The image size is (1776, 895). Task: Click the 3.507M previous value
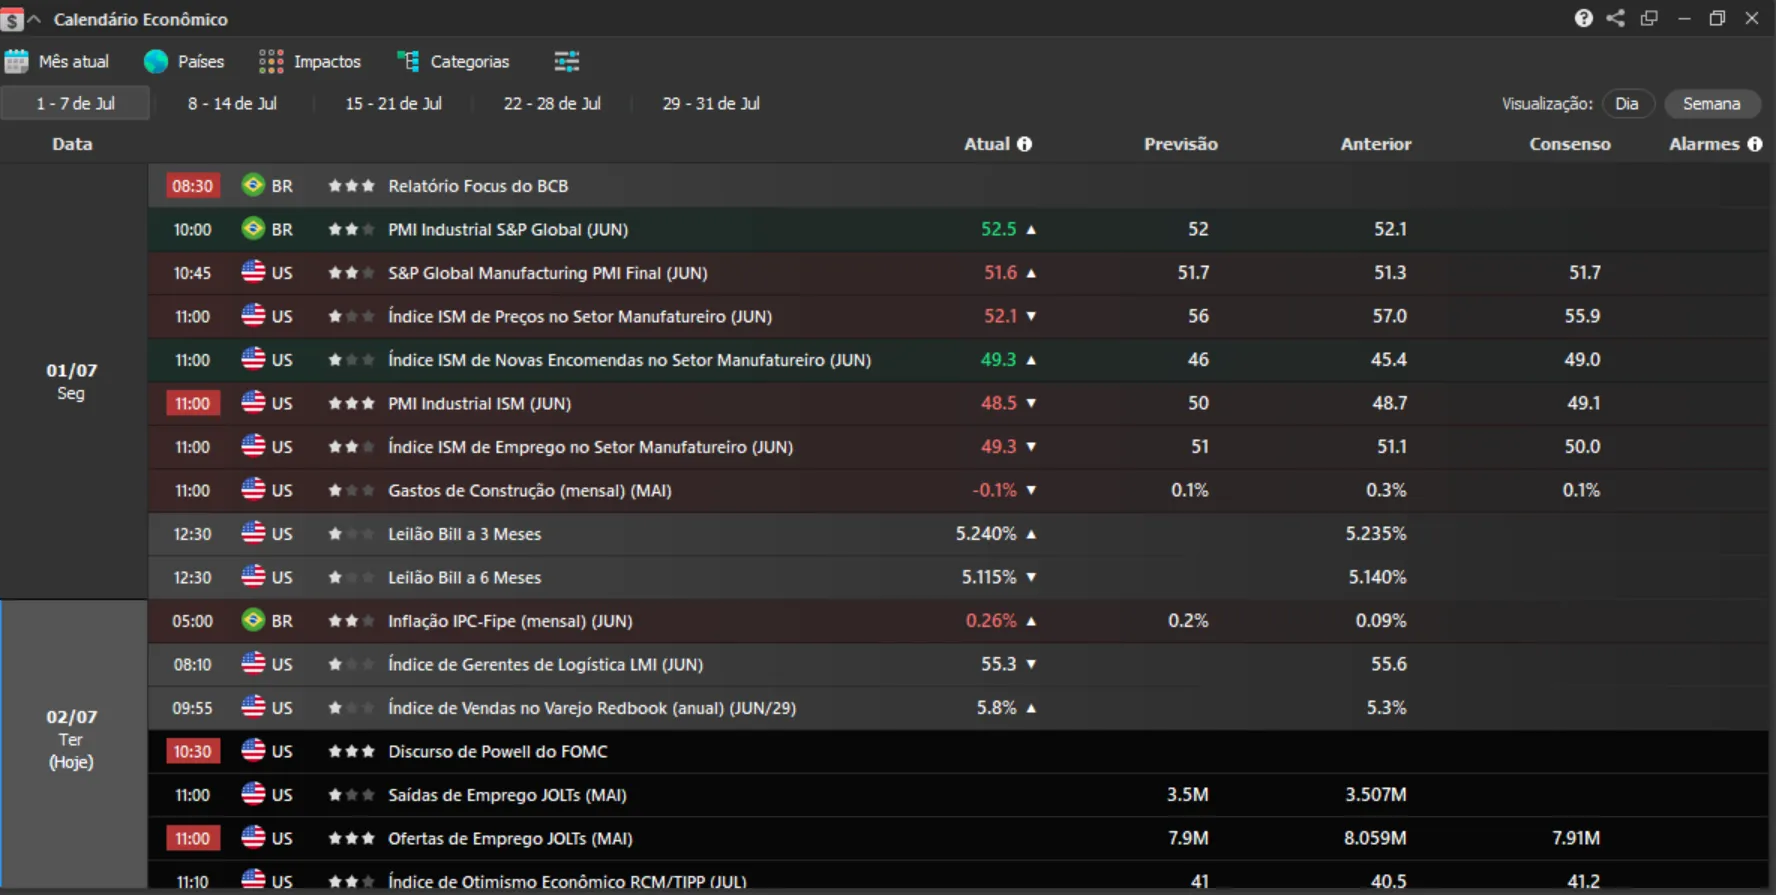click(x=1375, y=794)
